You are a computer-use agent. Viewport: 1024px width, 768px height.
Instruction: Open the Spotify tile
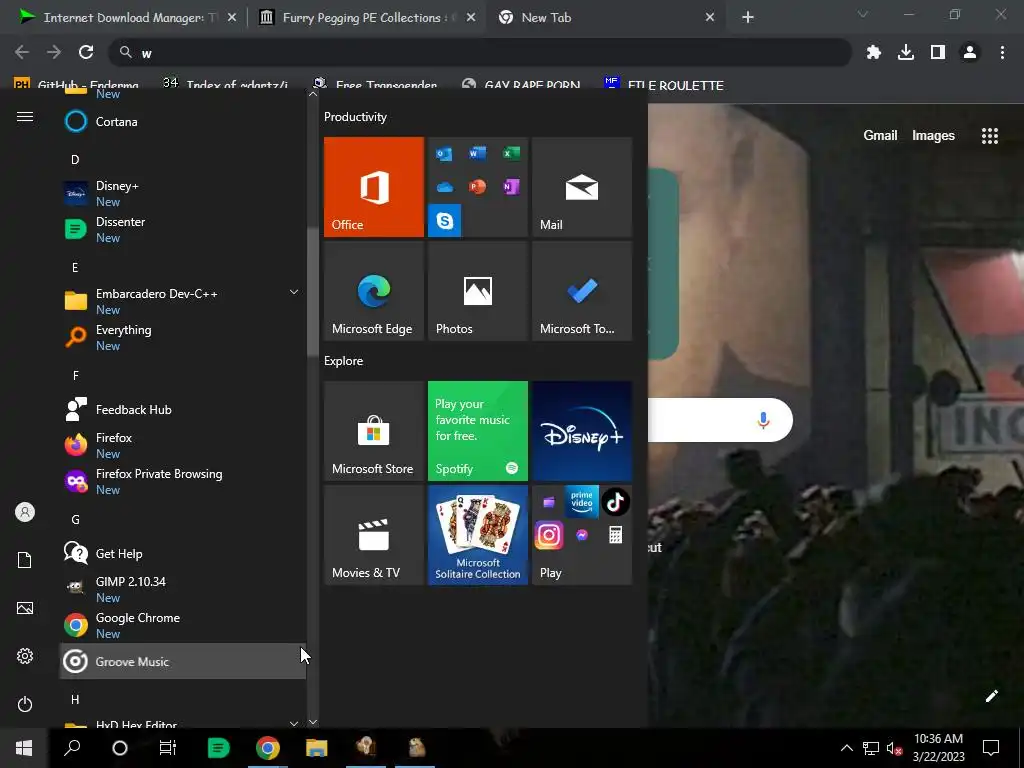coord(477,431)
